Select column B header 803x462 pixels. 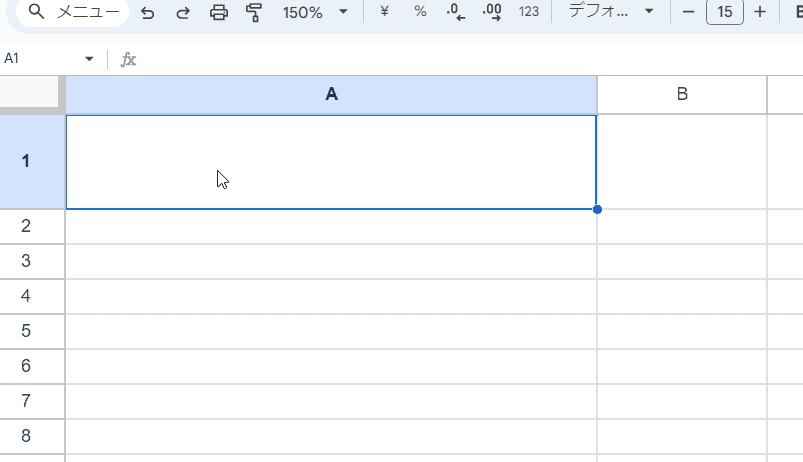point(682,95)
